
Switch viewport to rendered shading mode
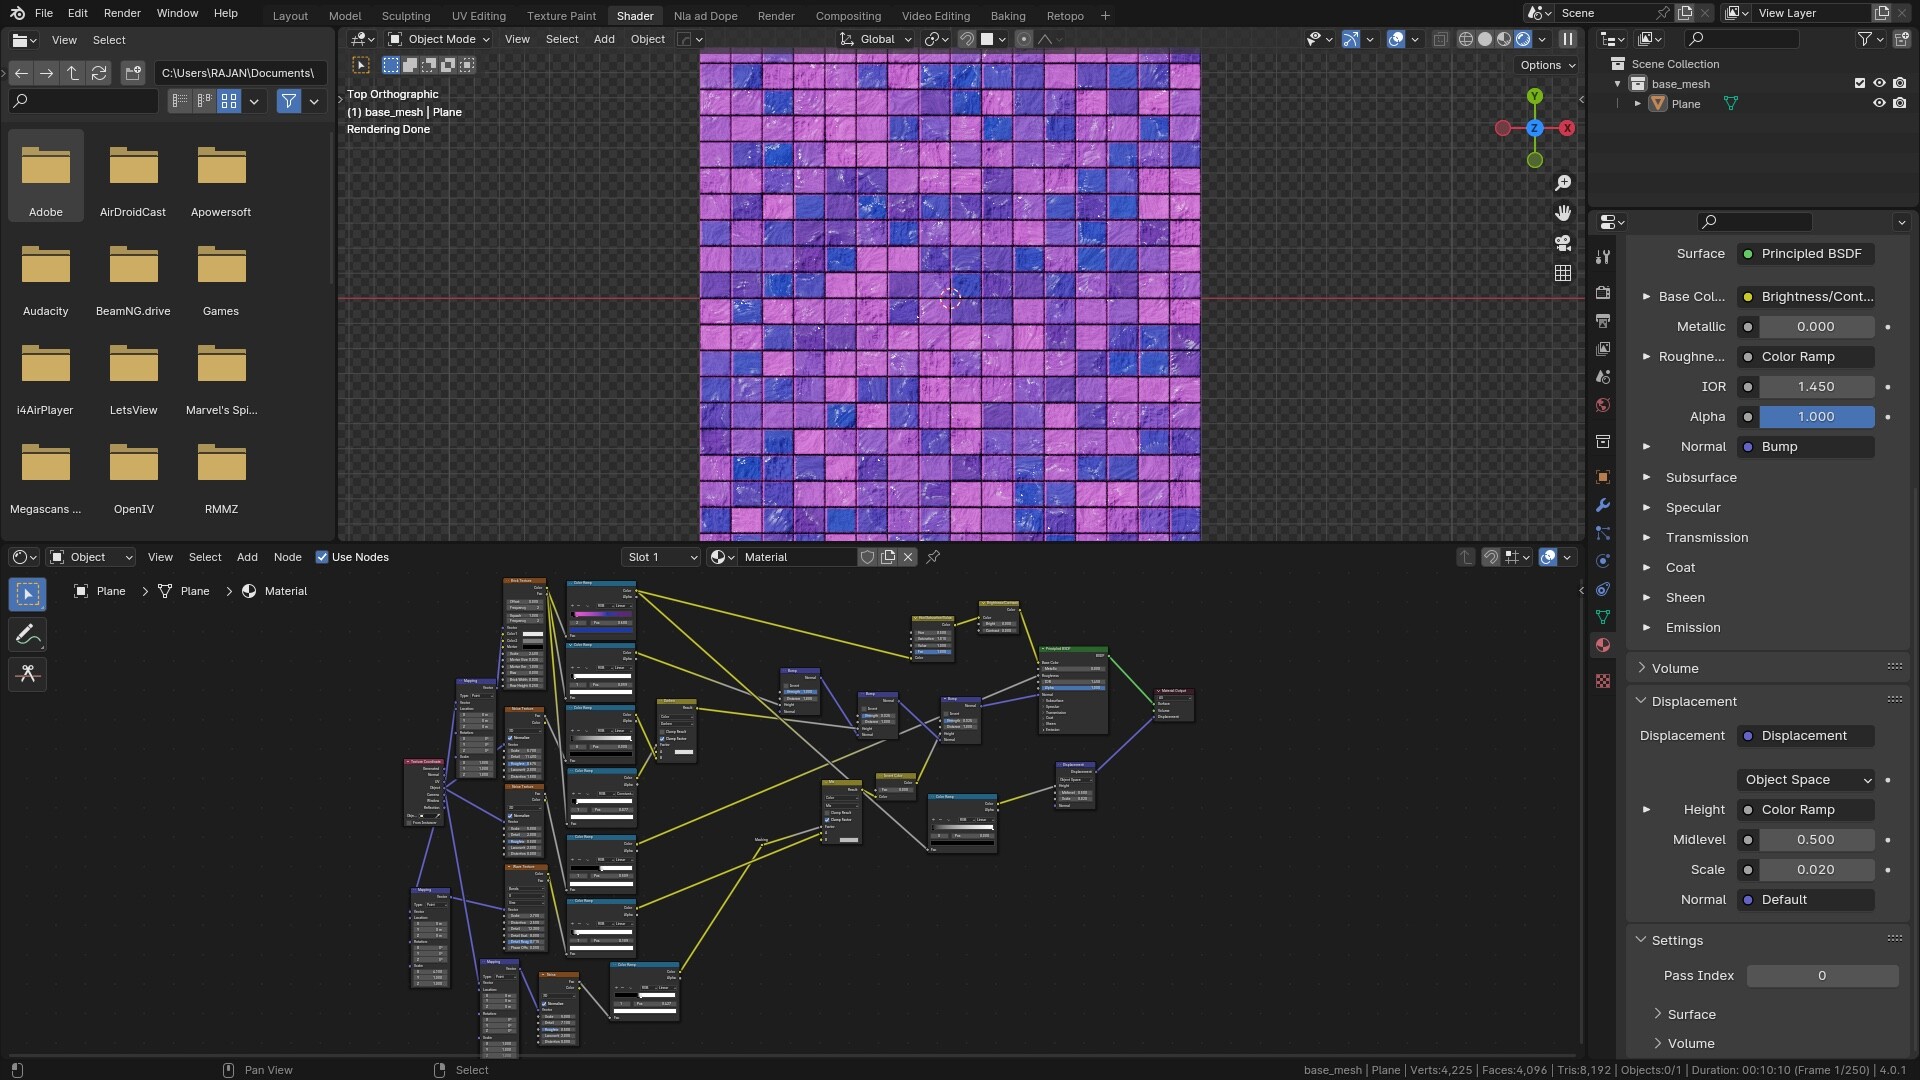click(1522, 39)
